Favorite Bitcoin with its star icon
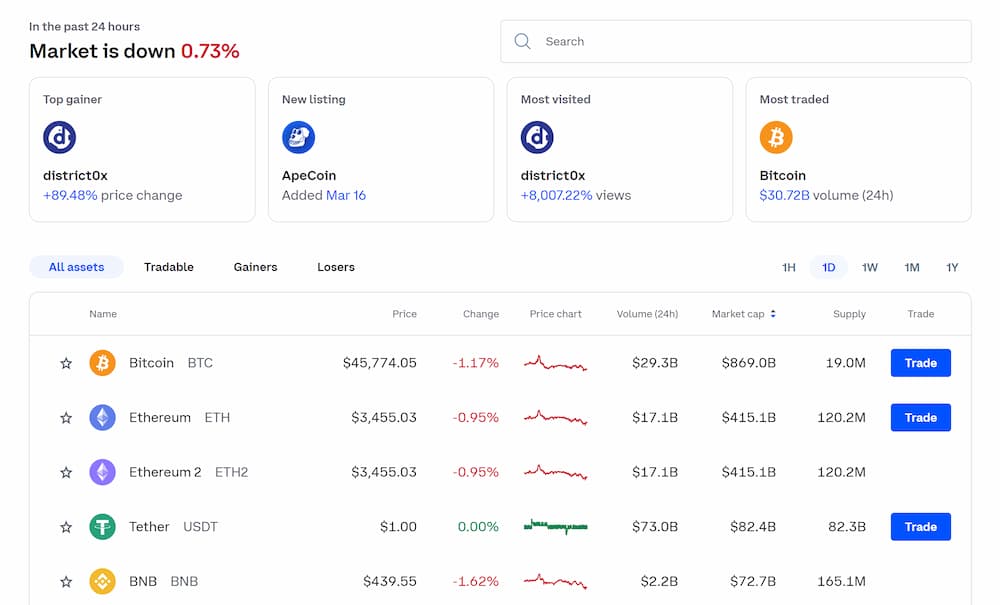The image size is (1000, 605). point(66,363)
